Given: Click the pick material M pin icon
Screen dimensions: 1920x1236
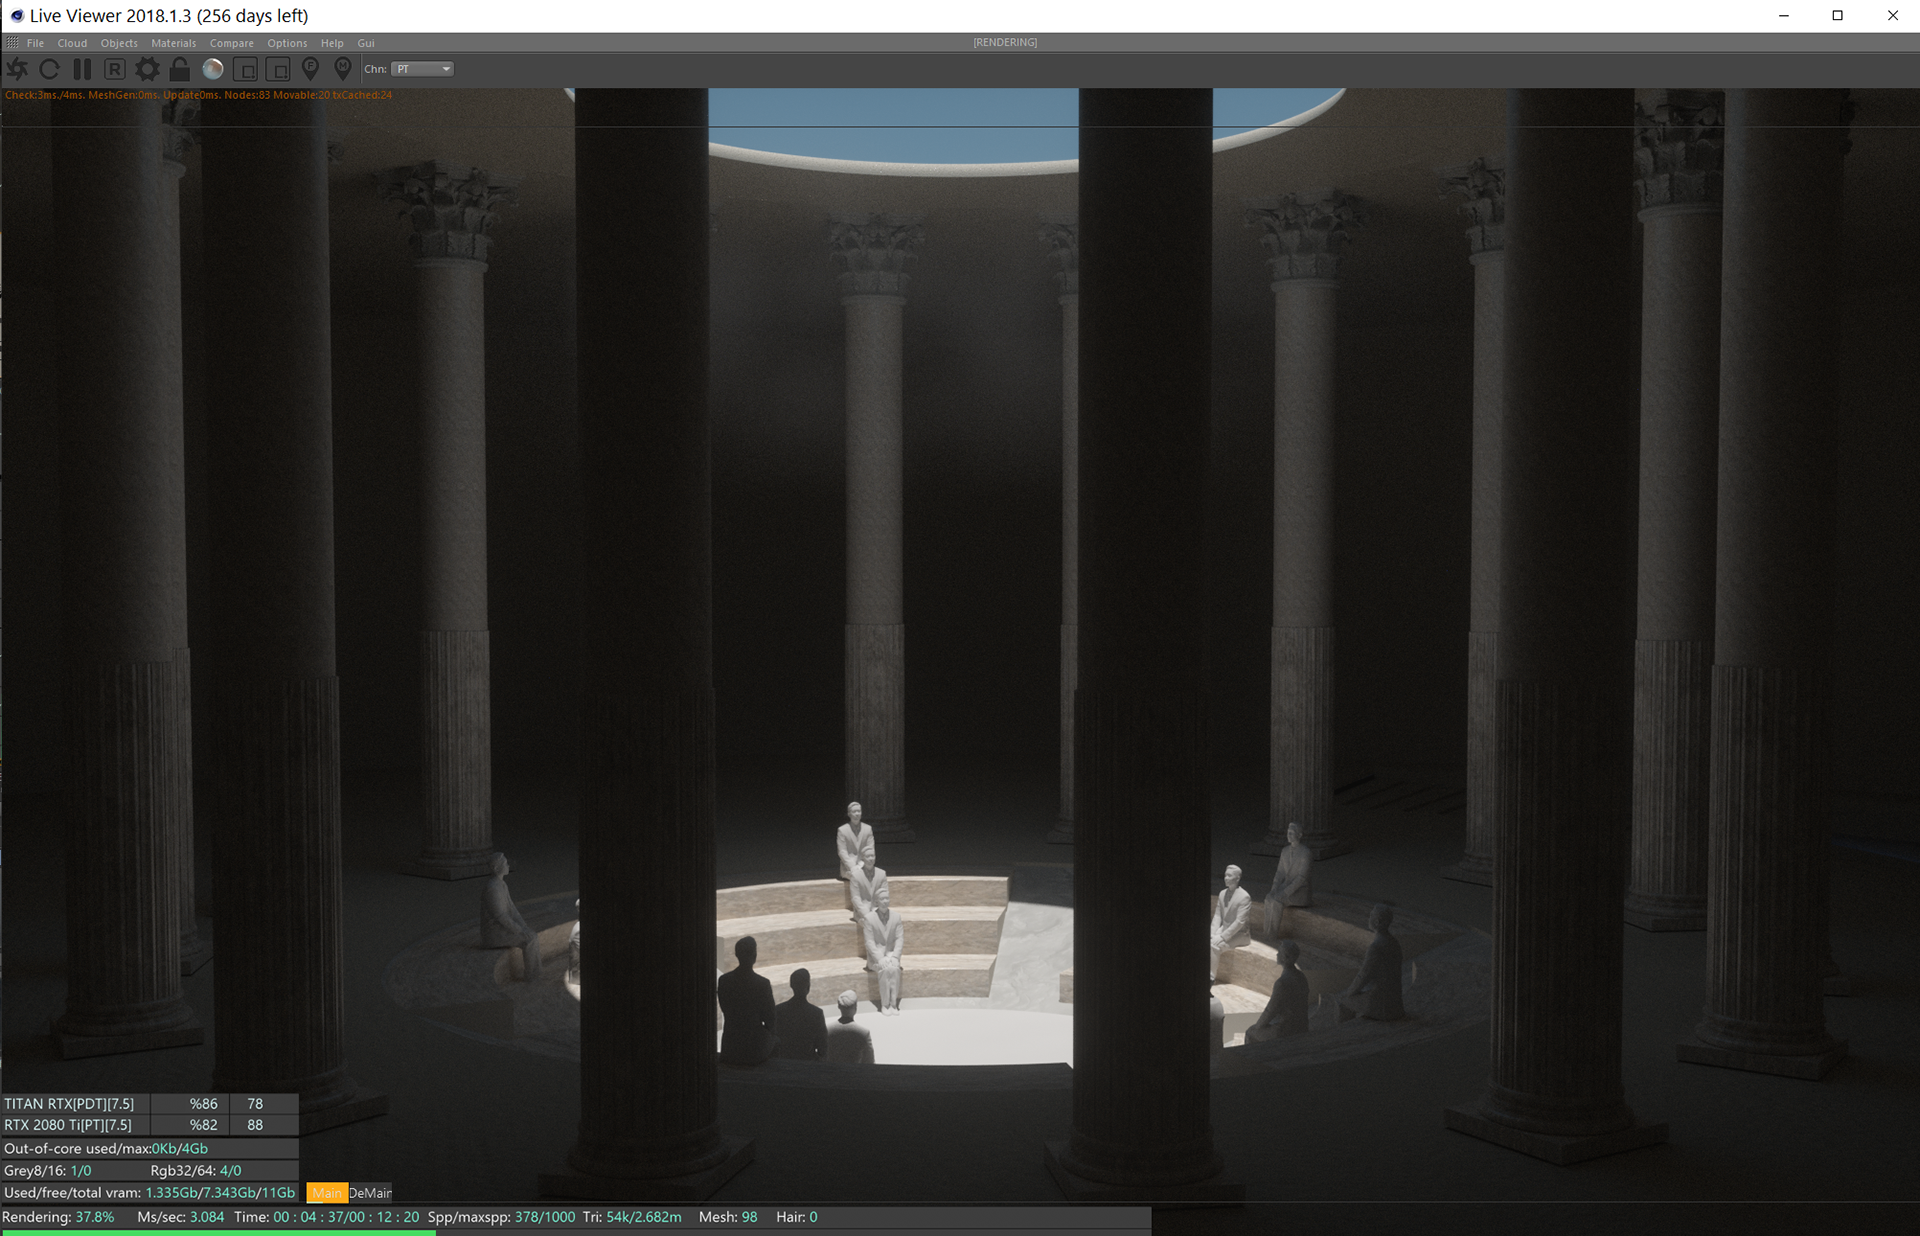Looking at the screenshot, I should (x=343, y=69).
